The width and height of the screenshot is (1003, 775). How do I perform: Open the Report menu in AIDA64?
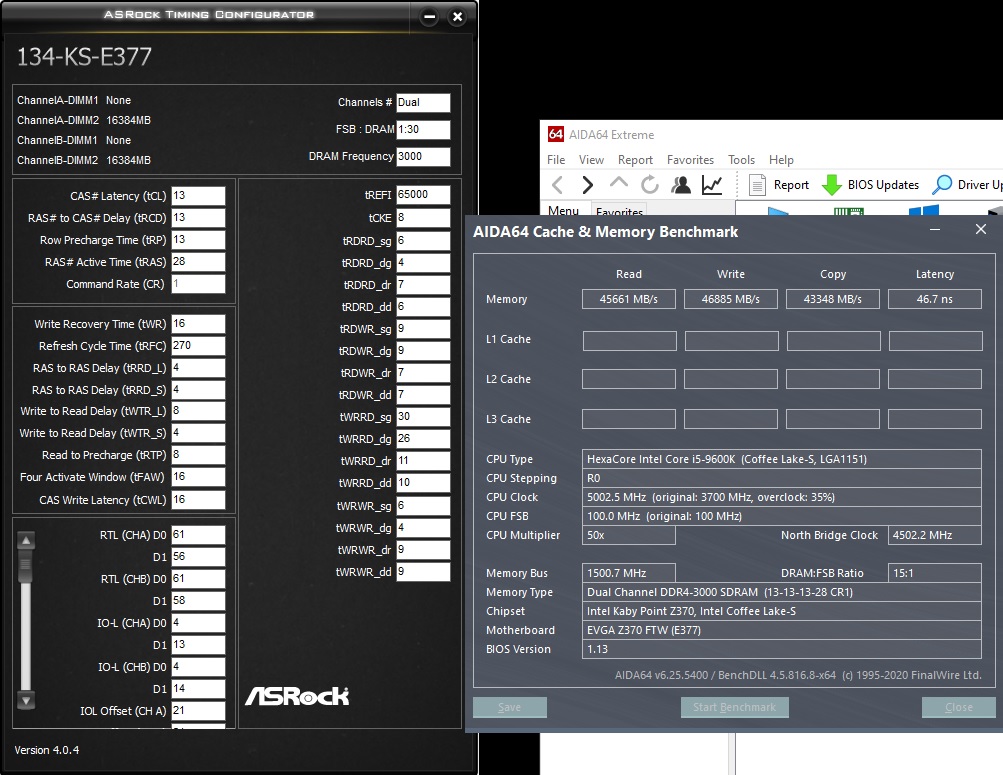click(x=635, y=160)
